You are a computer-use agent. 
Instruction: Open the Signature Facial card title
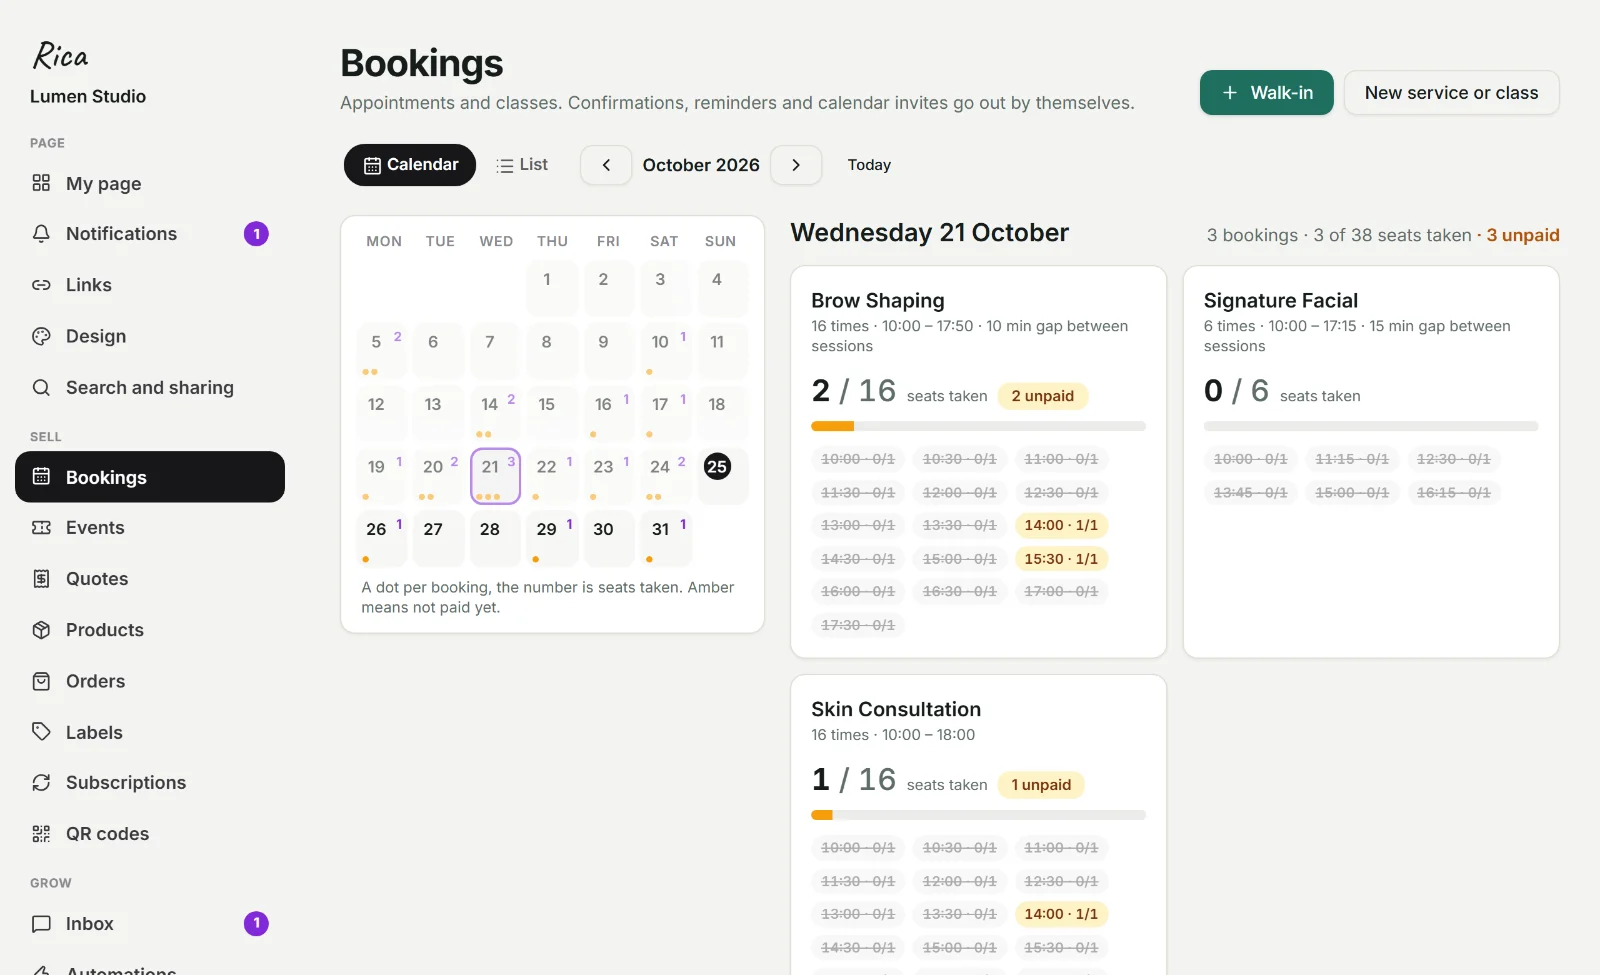pos(1281,301)
